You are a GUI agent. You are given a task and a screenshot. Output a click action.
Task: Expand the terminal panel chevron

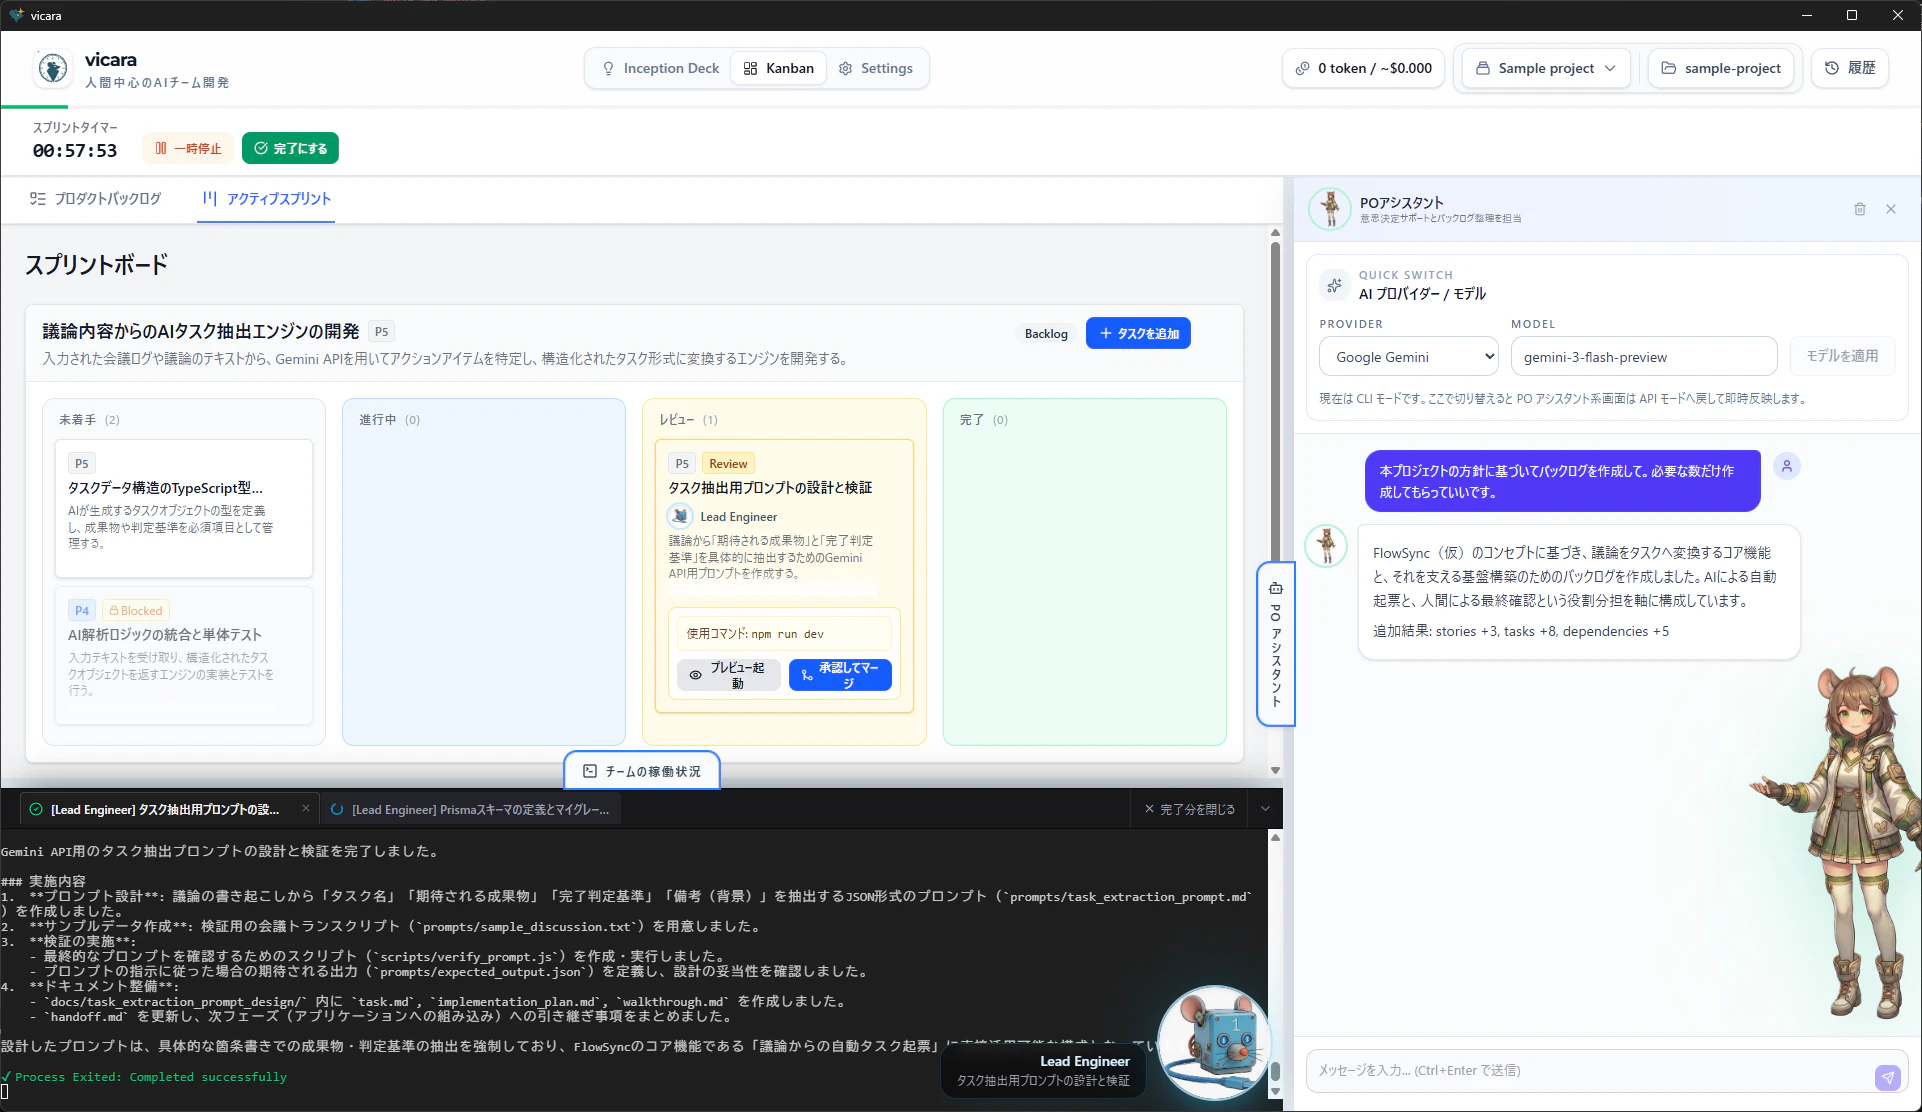[x=1265, y=809]
